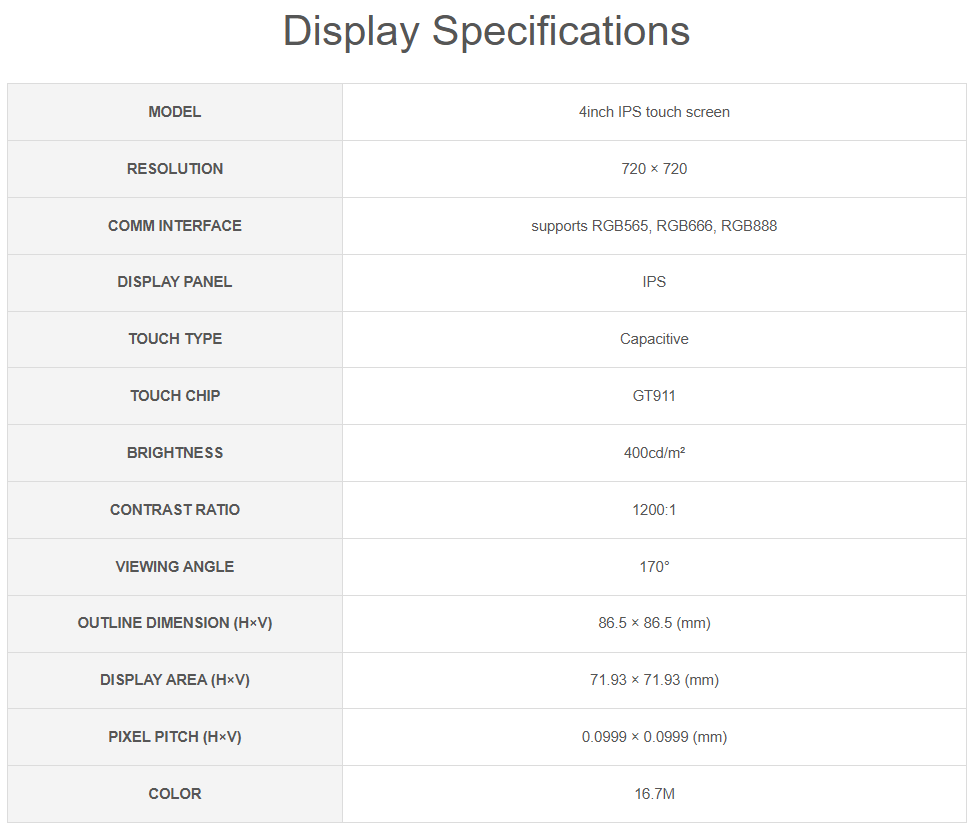This screenshot has height=835, width=975.
Task: Select the GT911 chip value
Action: [654, 396]
